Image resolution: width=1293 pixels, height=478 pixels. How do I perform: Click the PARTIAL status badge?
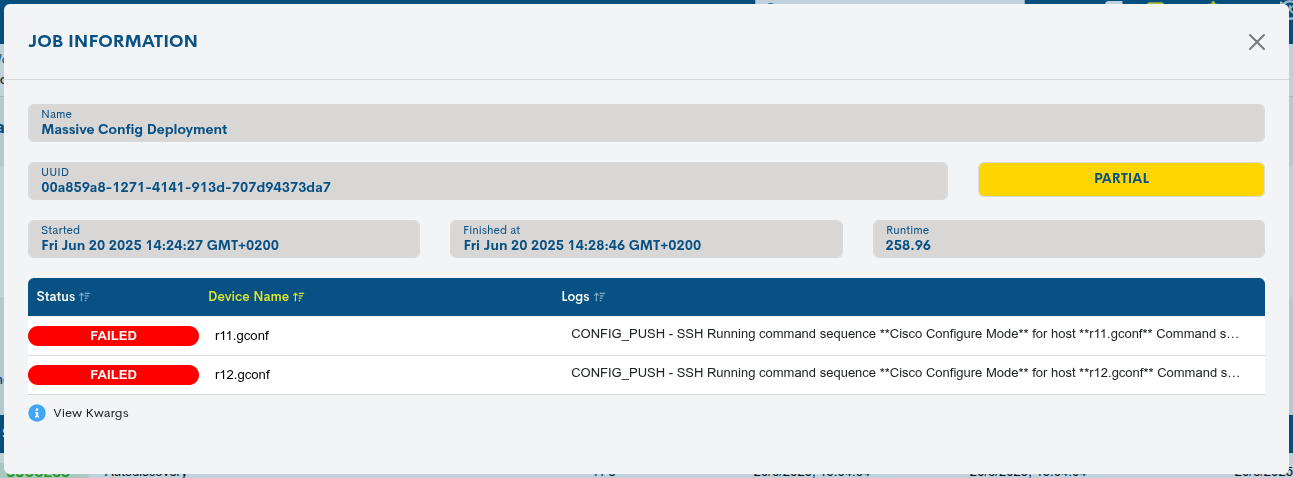(1121, 179)
